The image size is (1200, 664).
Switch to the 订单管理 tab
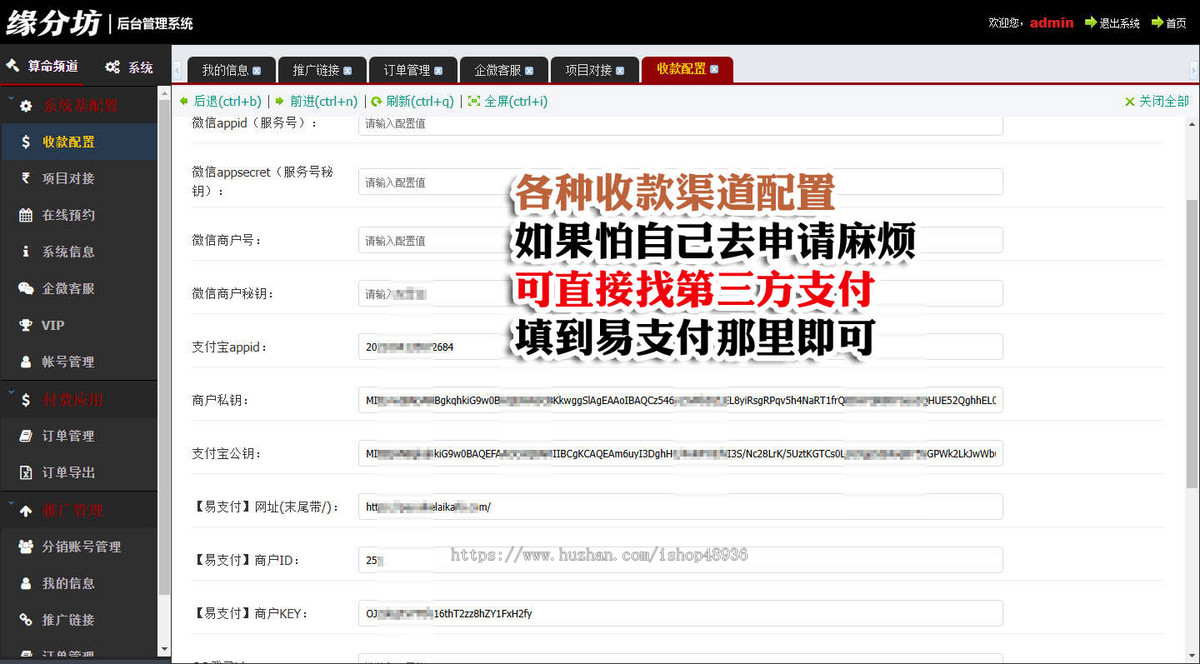coord(412,70)
